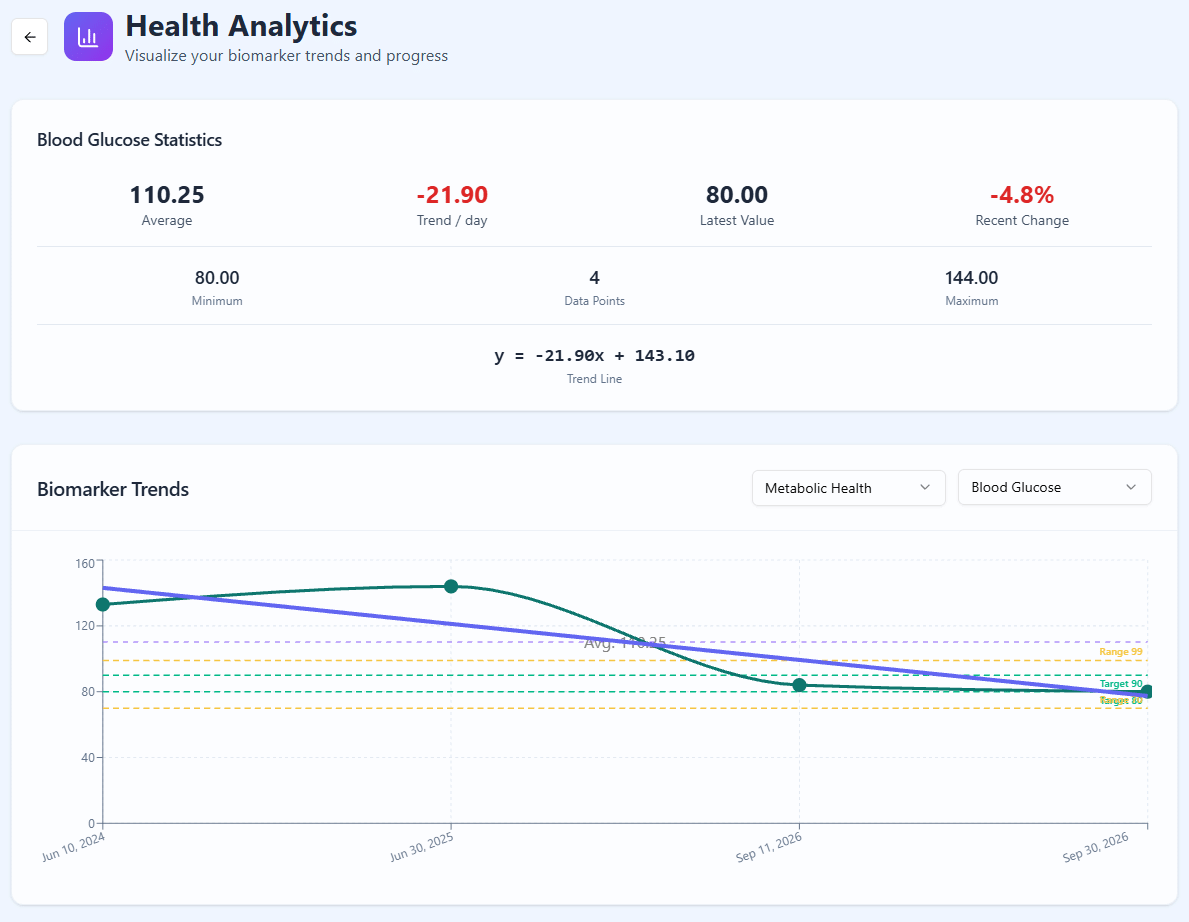Click the 110.25 average value
1189x922 pixels.
point(167,195)
